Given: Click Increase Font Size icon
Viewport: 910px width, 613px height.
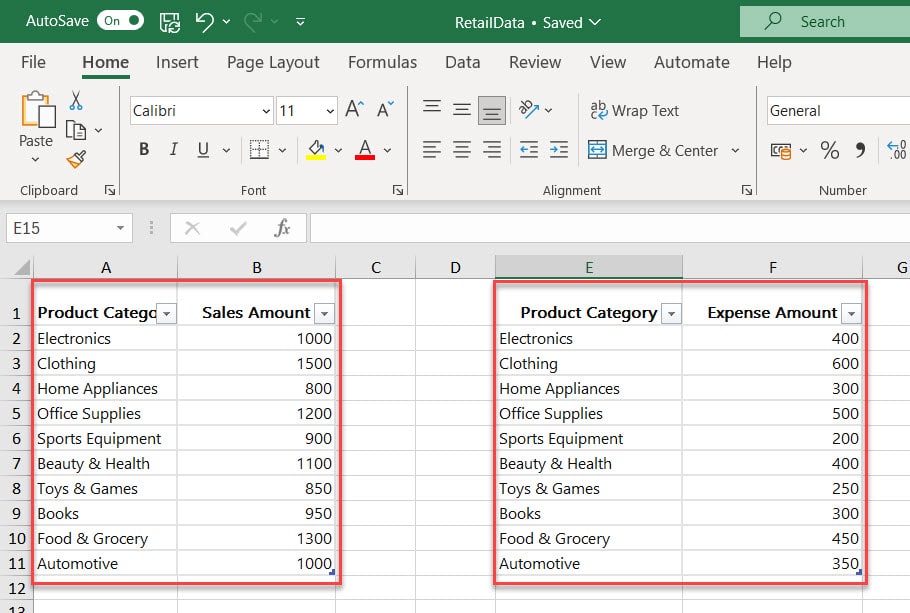Looking at the screenshot, I should click(354, 109).
